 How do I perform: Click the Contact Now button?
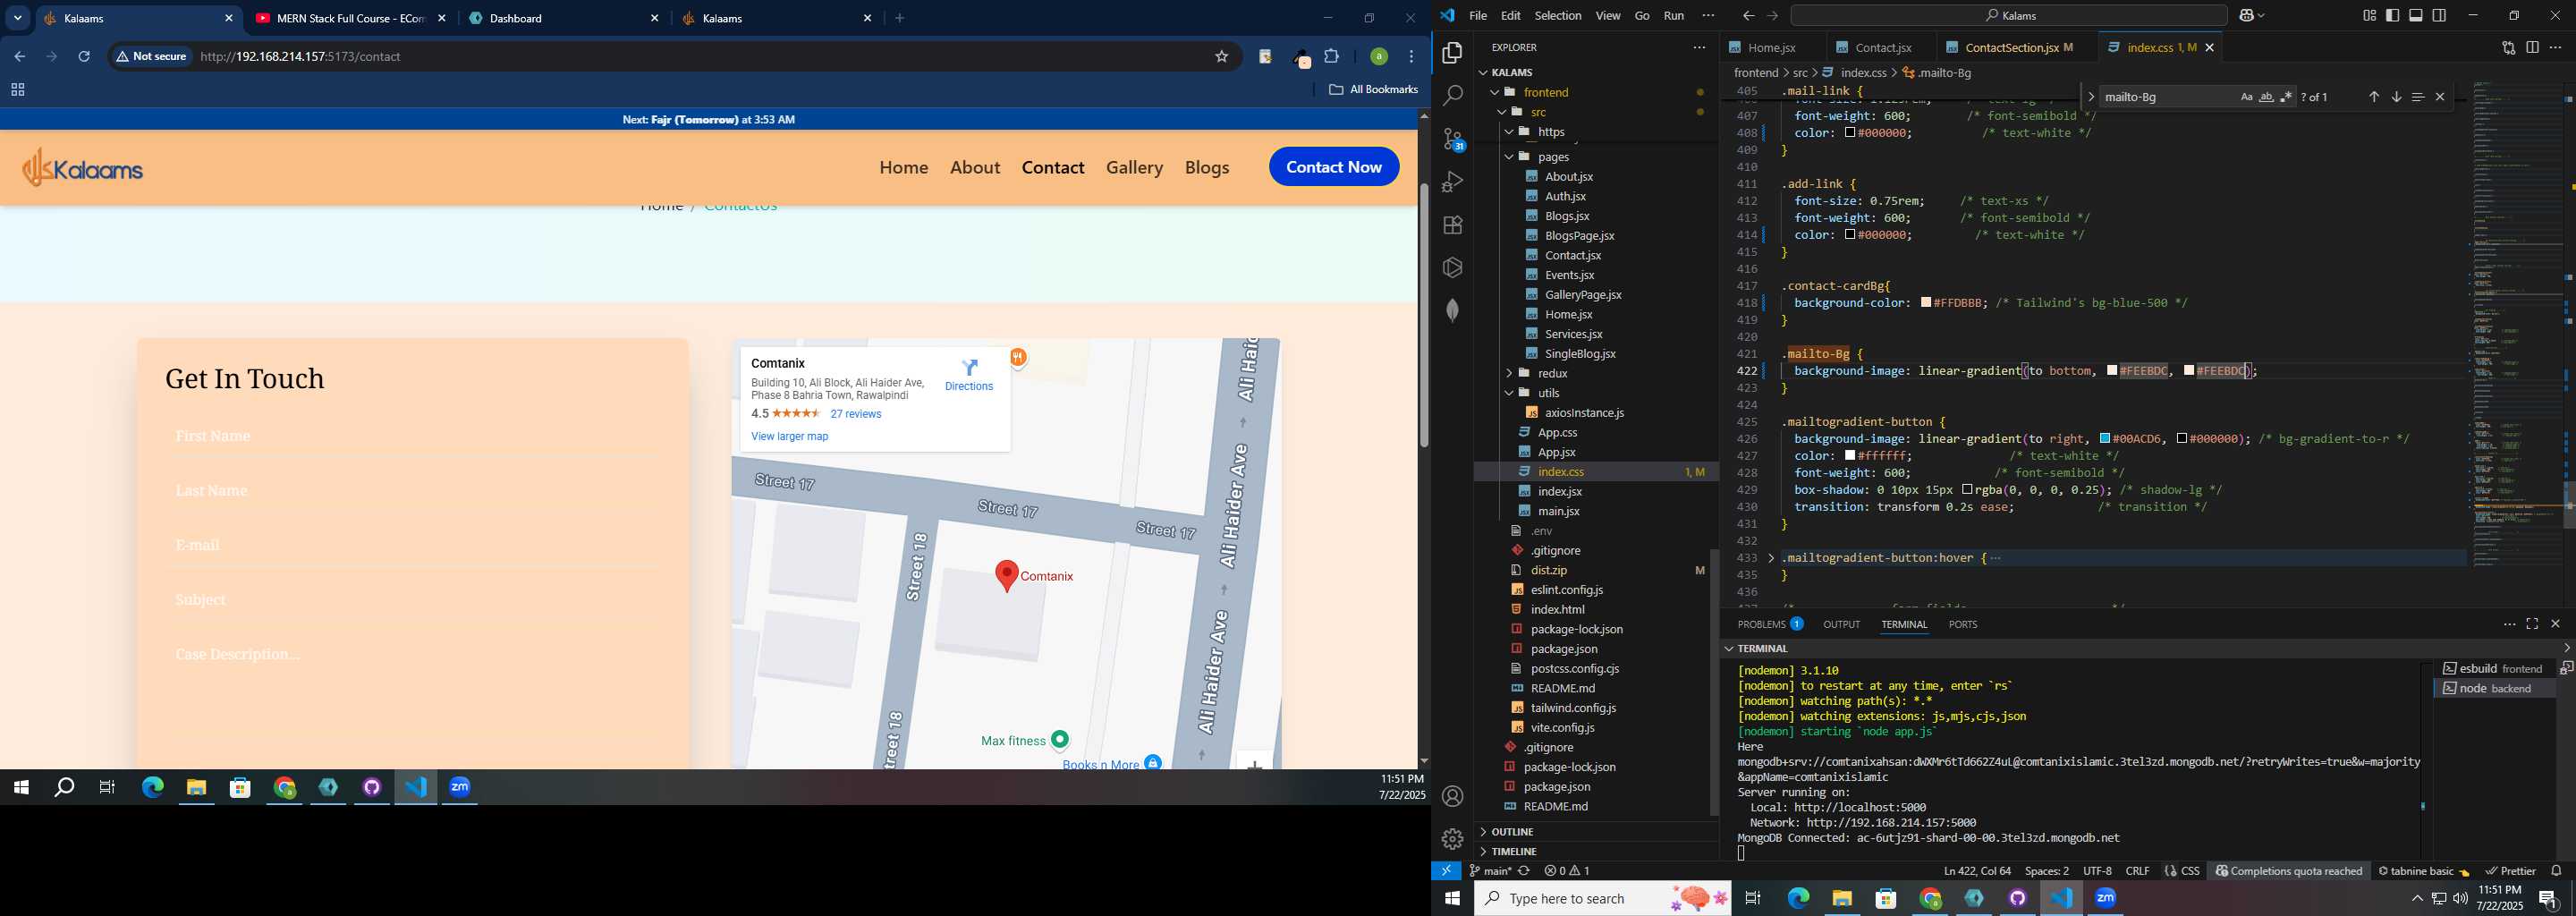(1334, 167)
